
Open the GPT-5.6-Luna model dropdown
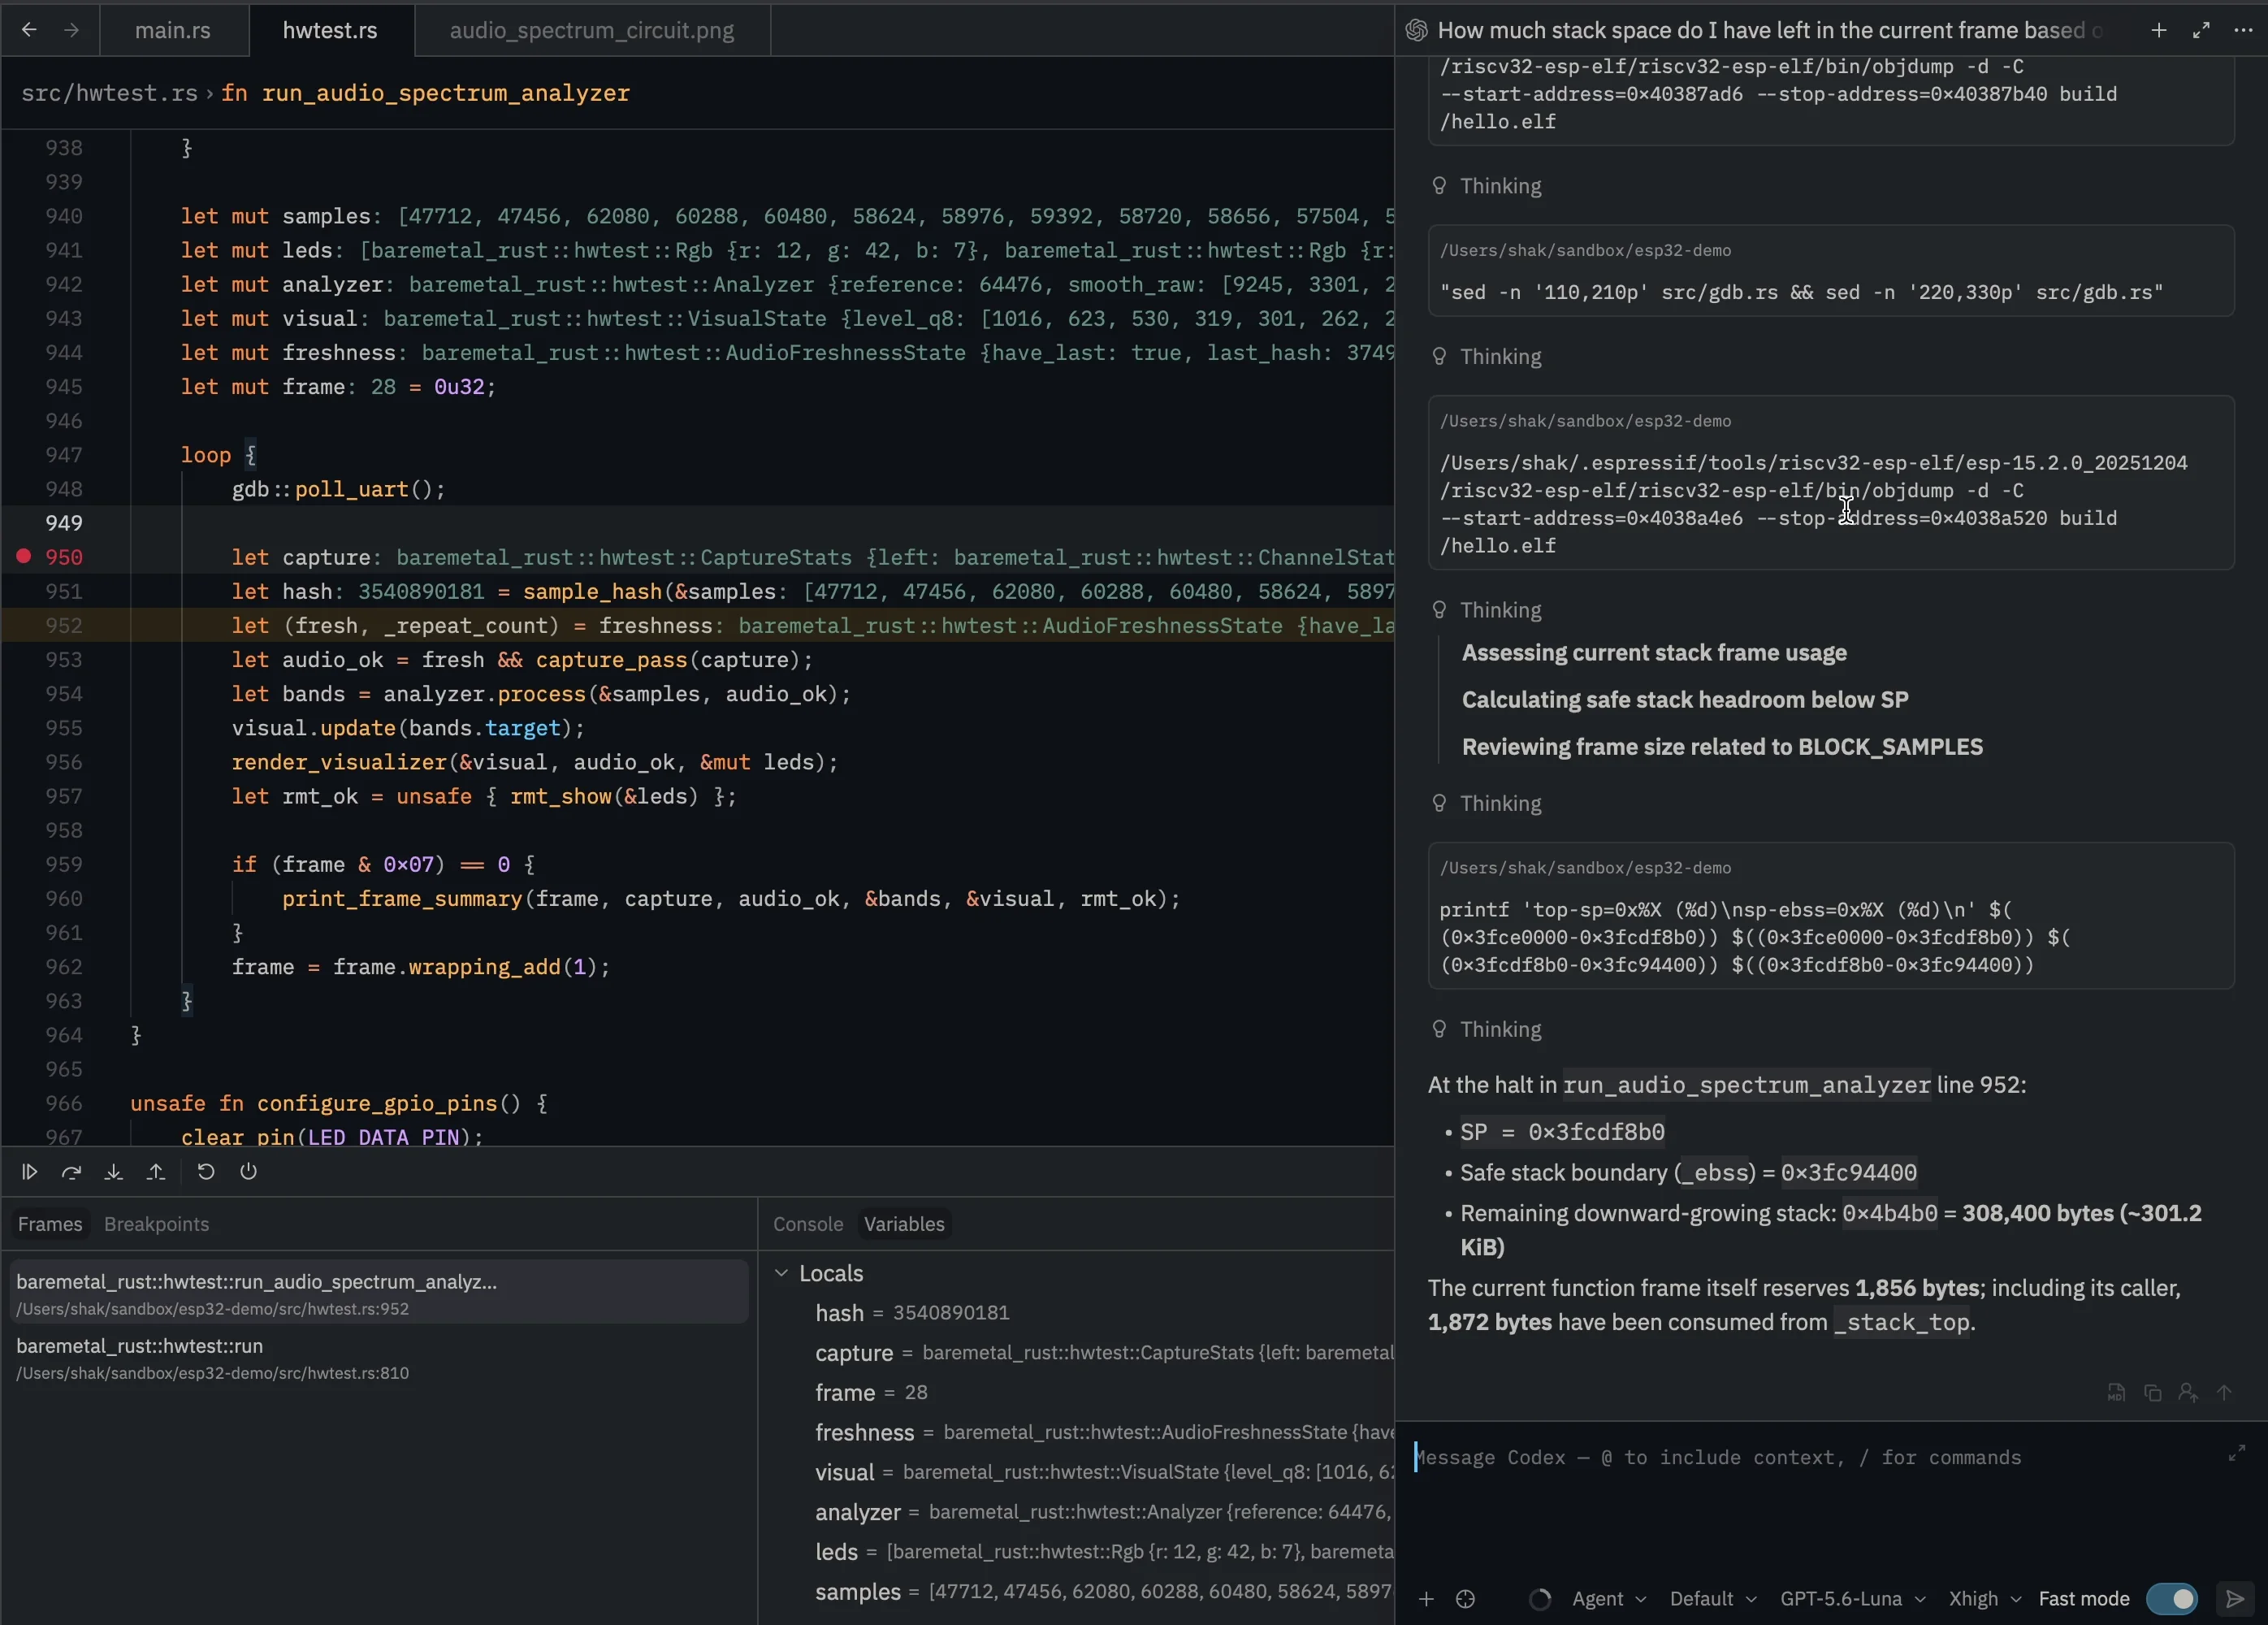1852,1599
